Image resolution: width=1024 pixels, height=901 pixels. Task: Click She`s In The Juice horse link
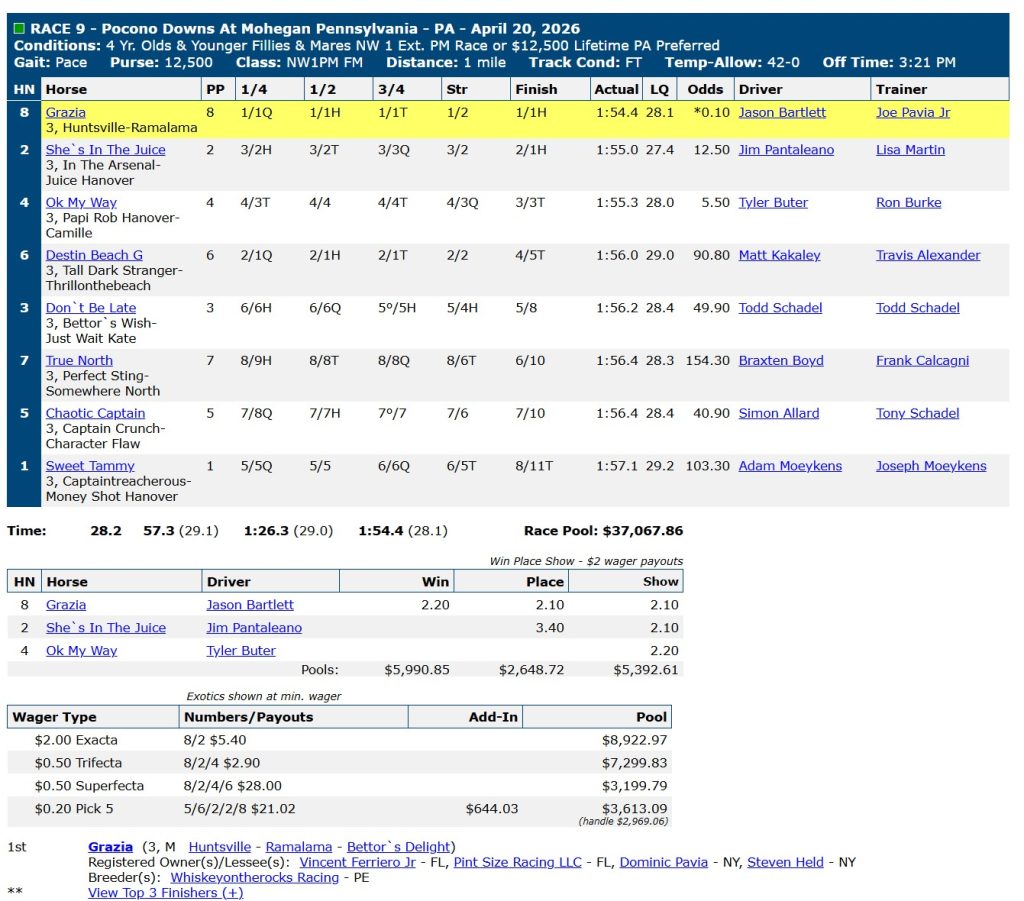[106, 150]
